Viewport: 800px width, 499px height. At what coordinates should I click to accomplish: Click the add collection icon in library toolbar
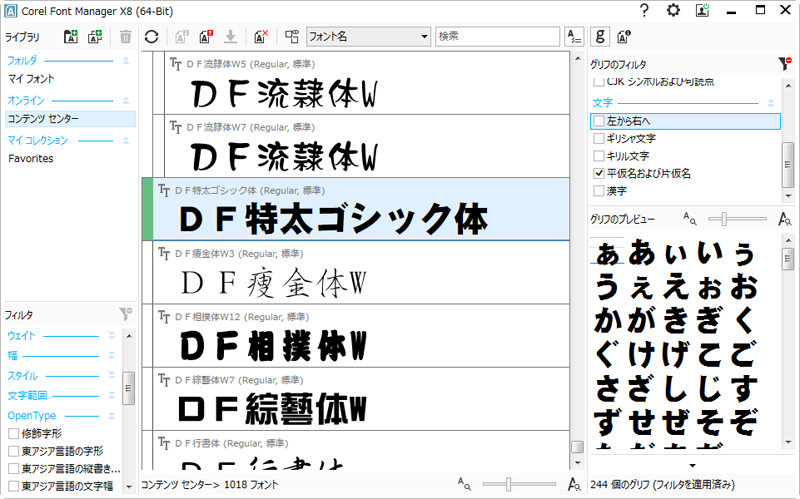95,37
